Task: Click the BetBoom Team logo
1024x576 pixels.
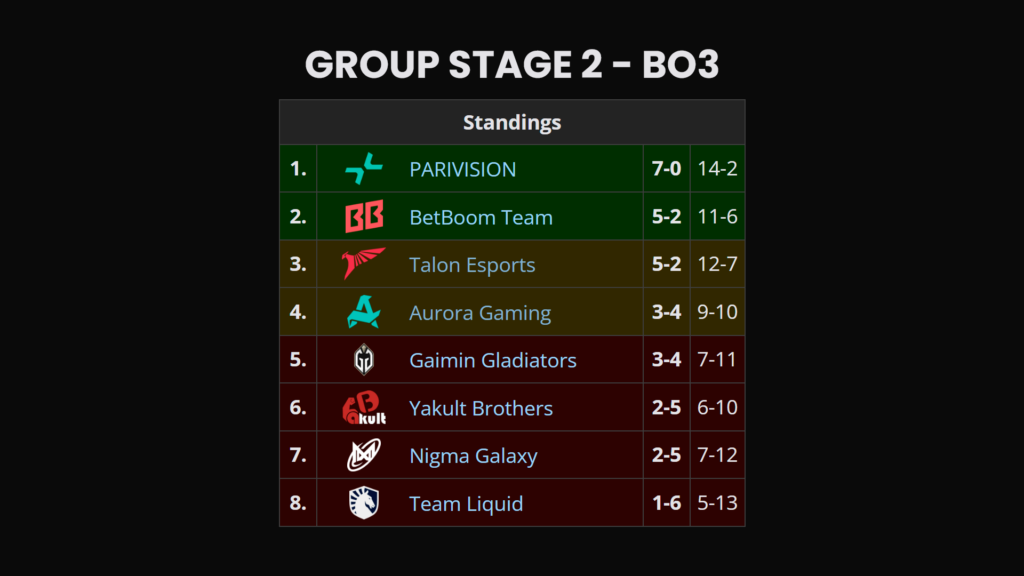Action: [364, 217]
